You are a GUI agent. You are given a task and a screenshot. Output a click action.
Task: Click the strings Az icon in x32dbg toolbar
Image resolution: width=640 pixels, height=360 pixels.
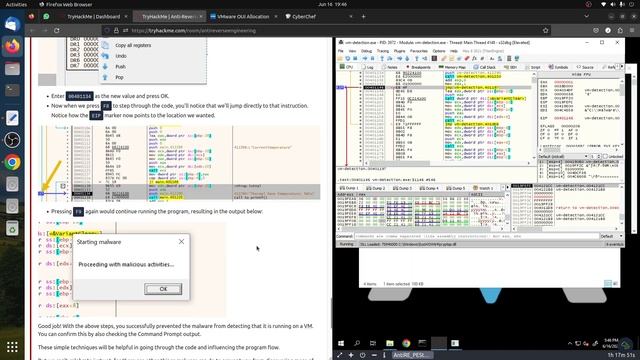(492, 58)
